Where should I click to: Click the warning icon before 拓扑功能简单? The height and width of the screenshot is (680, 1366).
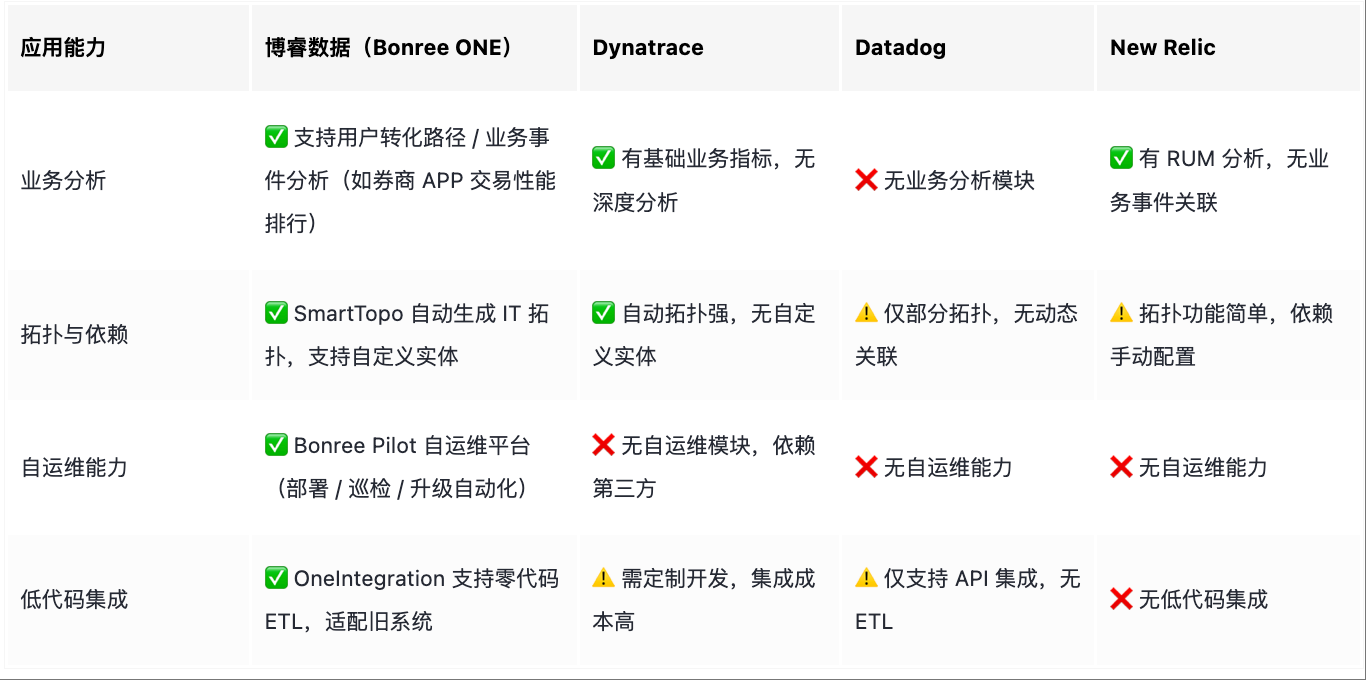(1121, 313)
